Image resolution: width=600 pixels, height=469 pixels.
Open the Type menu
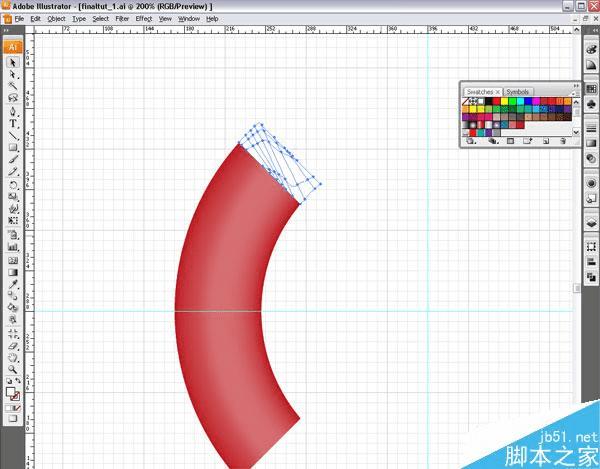tap(79, 19)
